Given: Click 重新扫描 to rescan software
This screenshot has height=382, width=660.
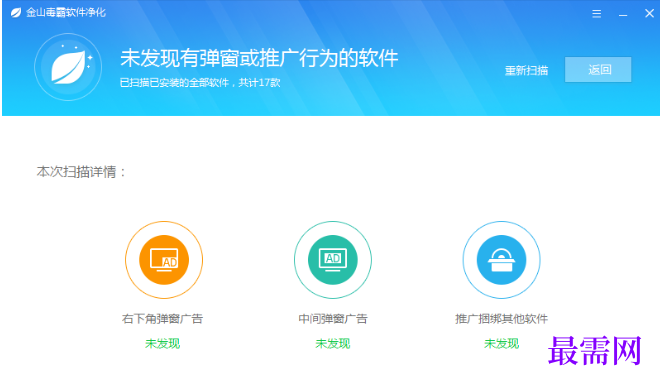Looking at the screenshot, I should click(x=526, y=70).
